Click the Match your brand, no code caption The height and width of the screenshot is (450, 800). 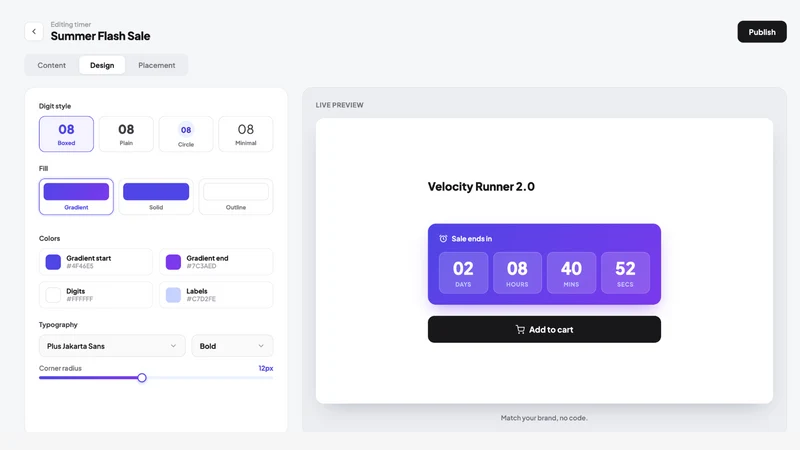click(x=544, y=418)
